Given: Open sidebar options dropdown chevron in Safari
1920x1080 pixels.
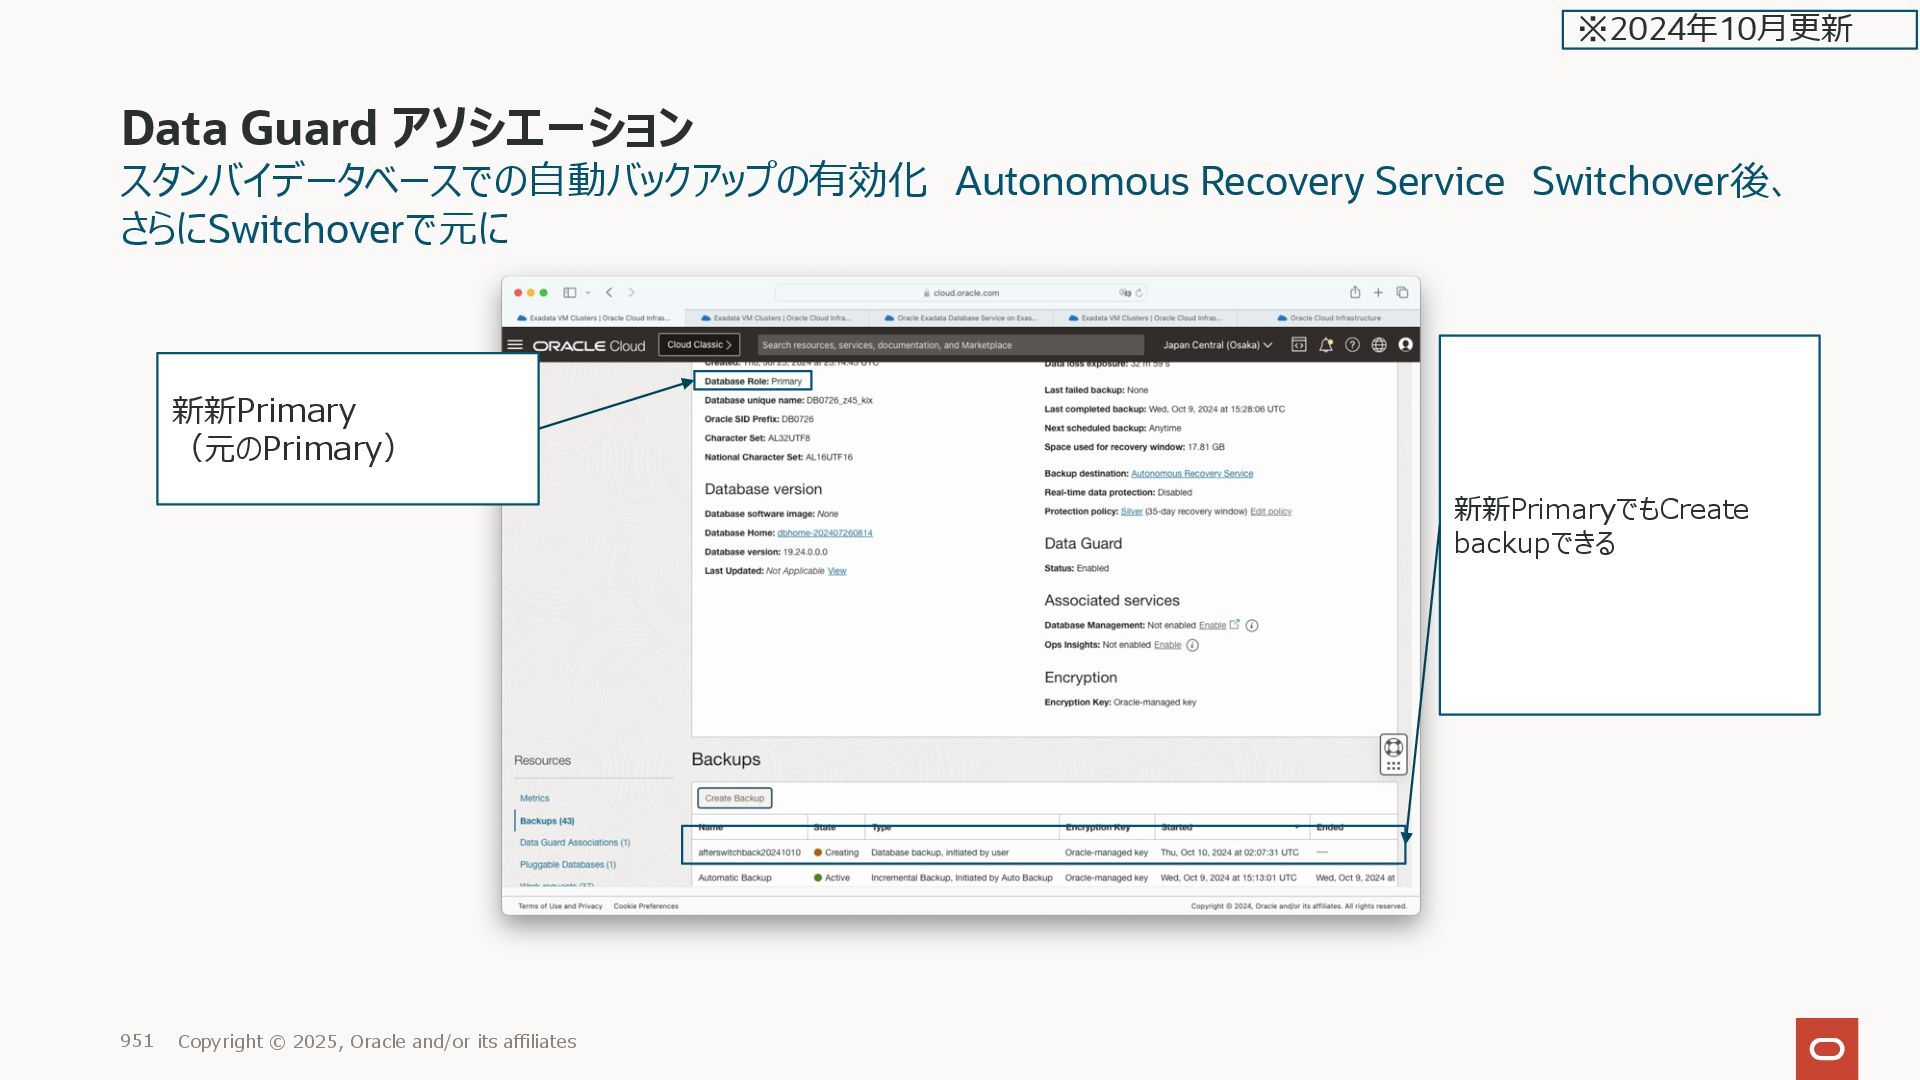Looking at the screenshot, I should (588, 293).
